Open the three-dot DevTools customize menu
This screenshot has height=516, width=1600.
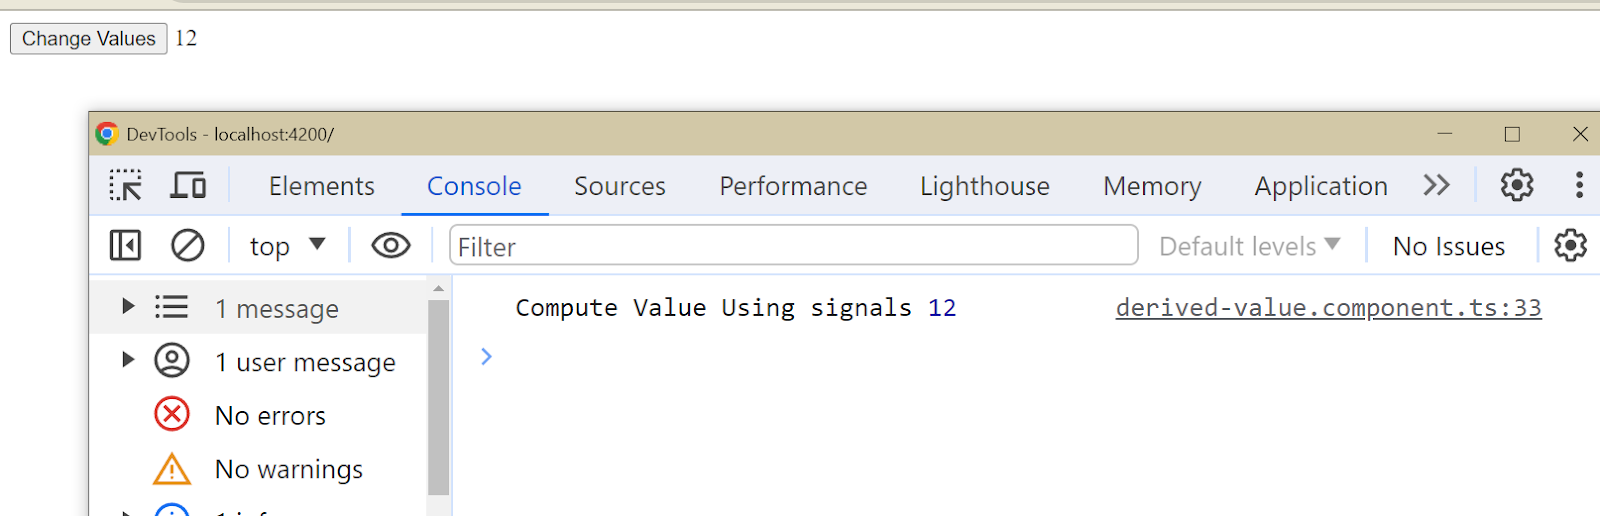coord(1579,185)
